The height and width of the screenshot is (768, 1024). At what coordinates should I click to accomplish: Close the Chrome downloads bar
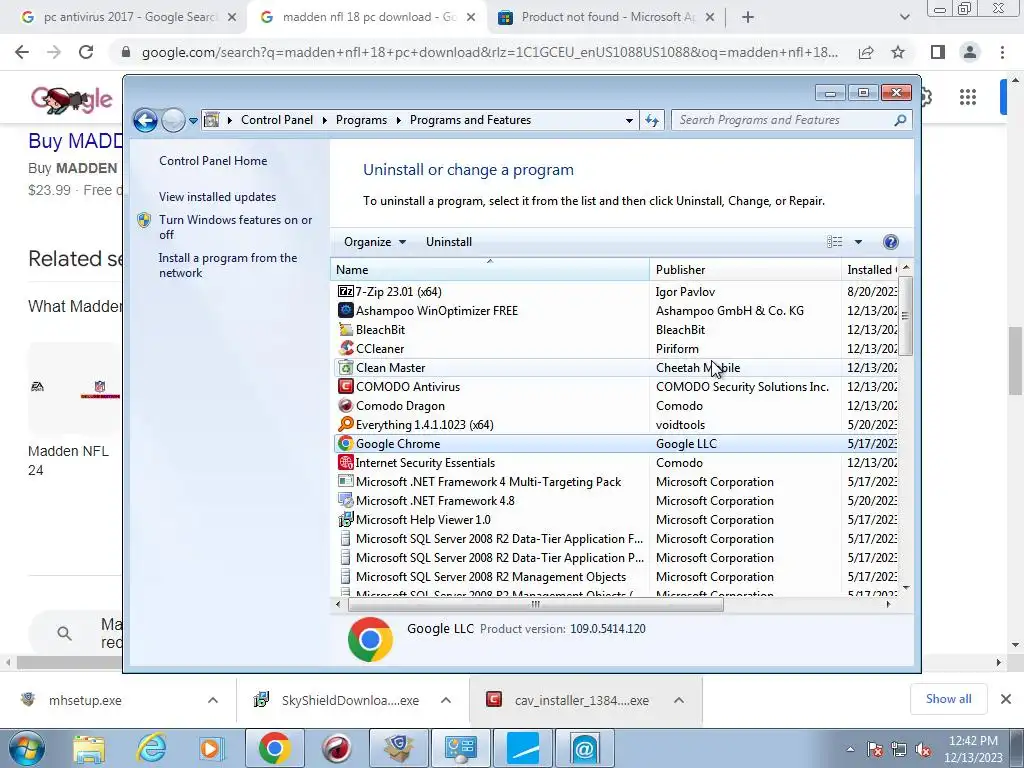(1006, 699)
